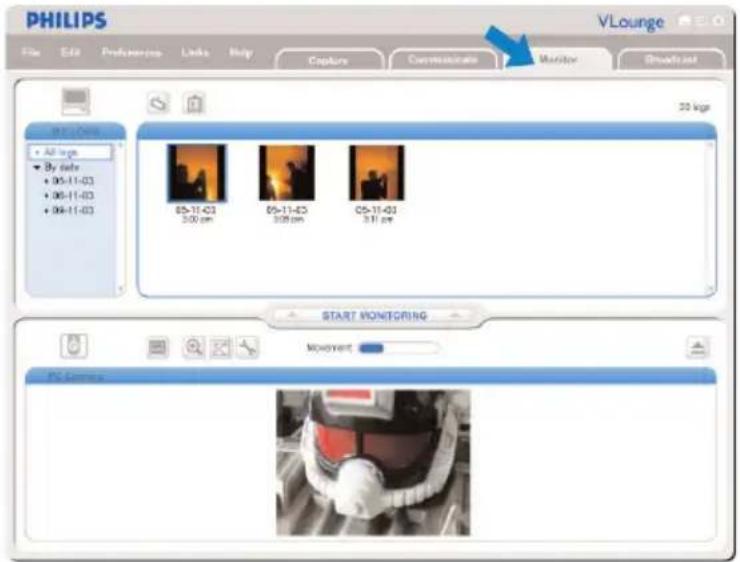This screenshot has width=740, height=562.
Task: Open the log thumbnail from 3:05 pm
Action: (286, 173)
